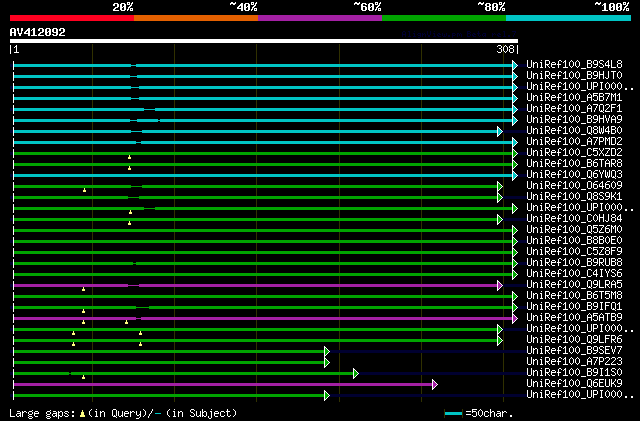Click the query name AV412092
The image size is (640, 421).
tap(38, 32)
